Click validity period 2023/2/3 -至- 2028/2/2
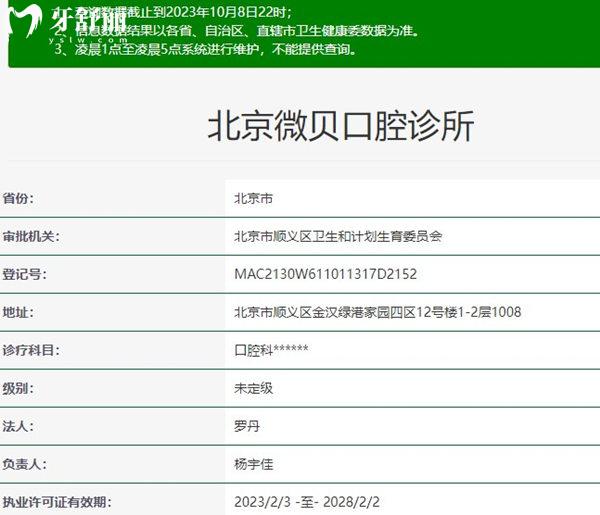Viewport: 600px width, 515px height. [x=307, y=502]
